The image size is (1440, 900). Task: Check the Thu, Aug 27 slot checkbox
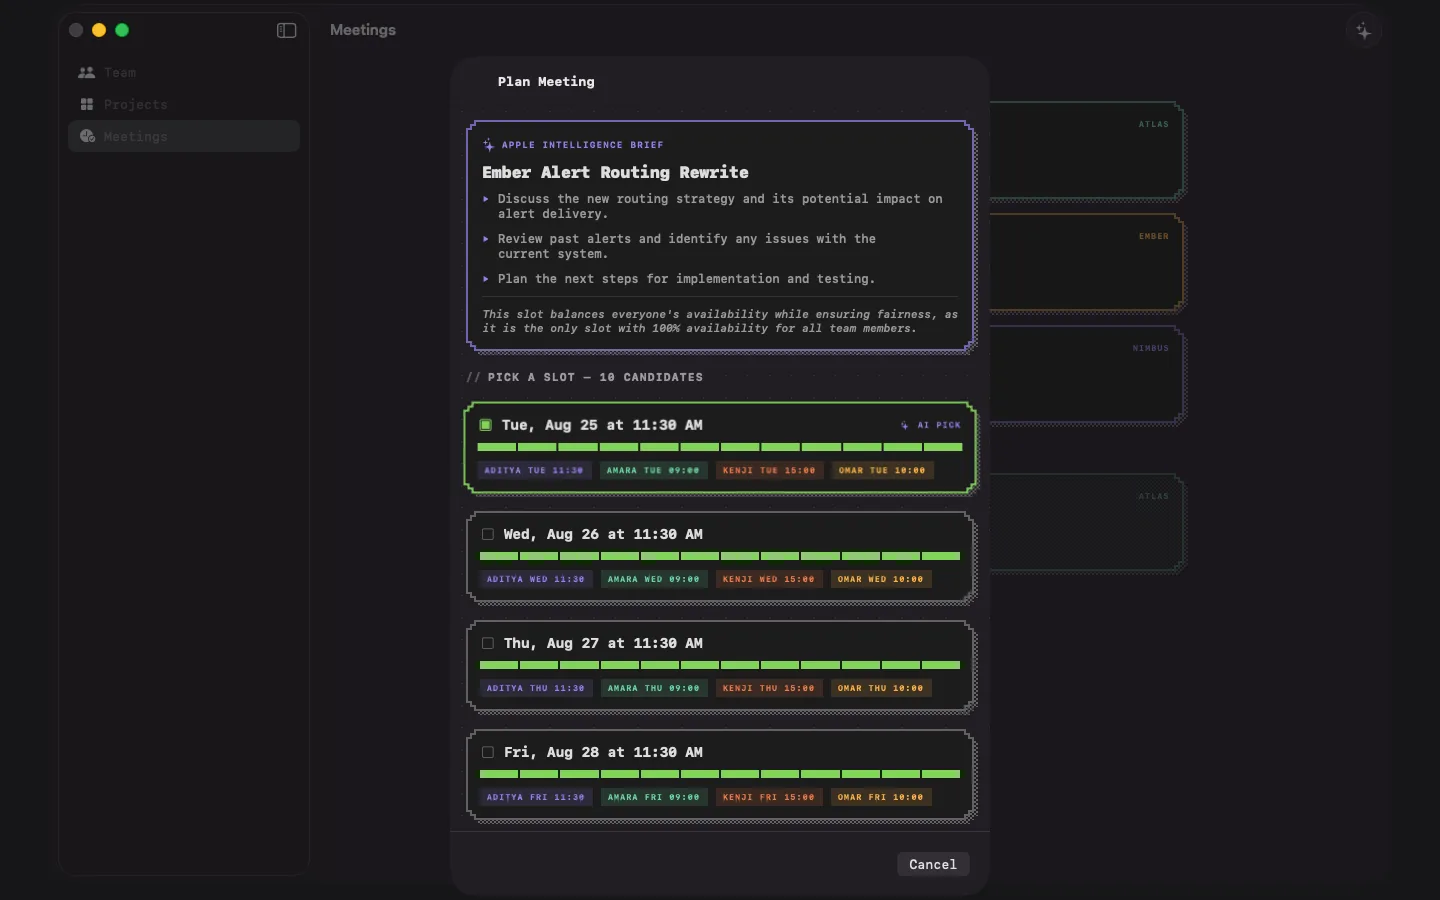(x=488, y=643)
